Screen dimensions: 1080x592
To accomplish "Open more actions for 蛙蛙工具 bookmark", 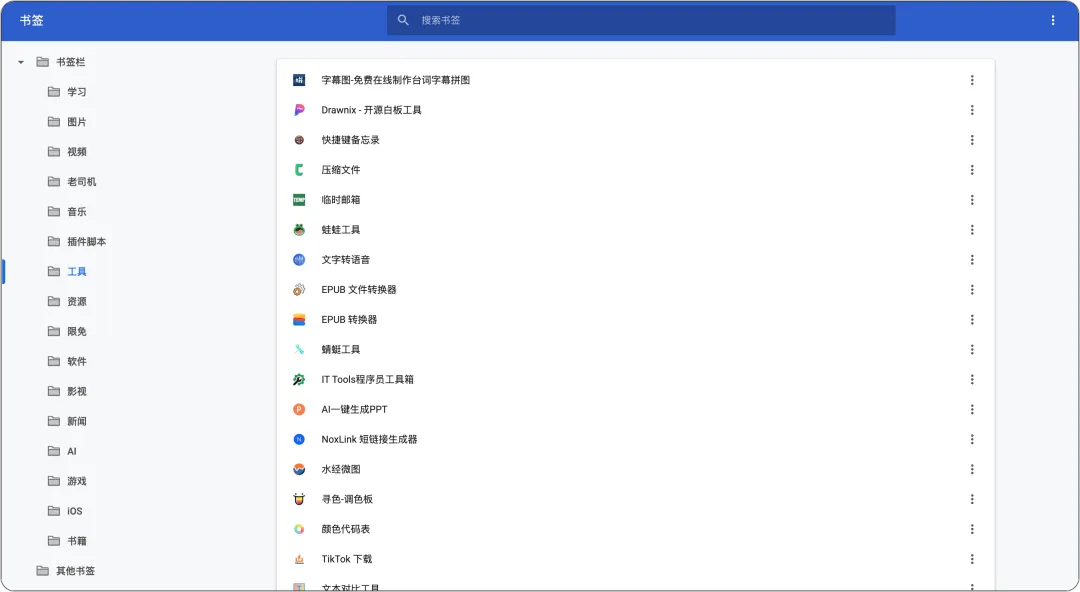I will pyautogui.click(x=972, y=229).
